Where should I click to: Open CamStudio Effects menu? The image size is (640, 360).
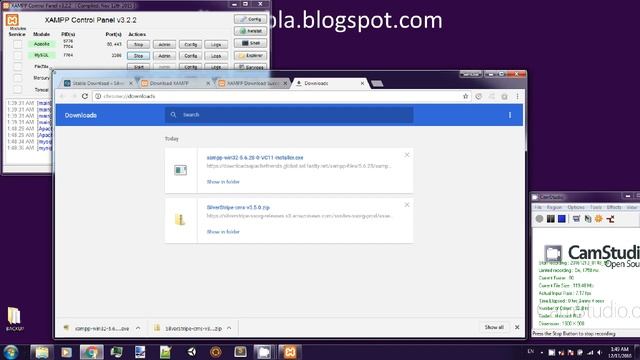[x=613, y=207]
